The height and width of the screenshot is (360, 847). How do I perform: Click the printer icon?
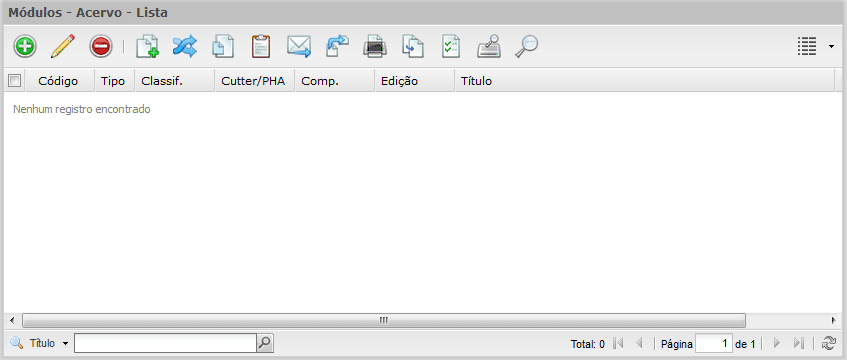tap(375, 46)
